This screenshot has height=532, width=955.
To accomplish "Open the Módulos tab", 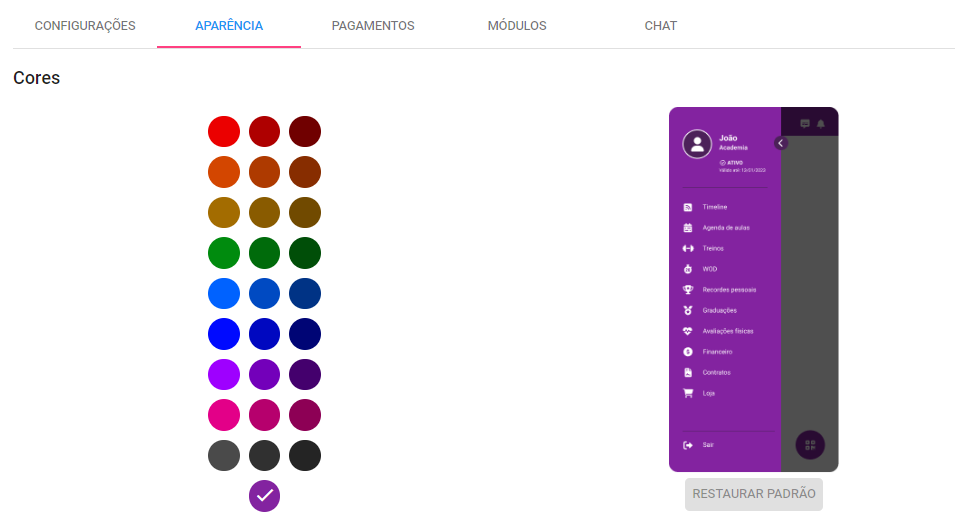I will 517,26.
